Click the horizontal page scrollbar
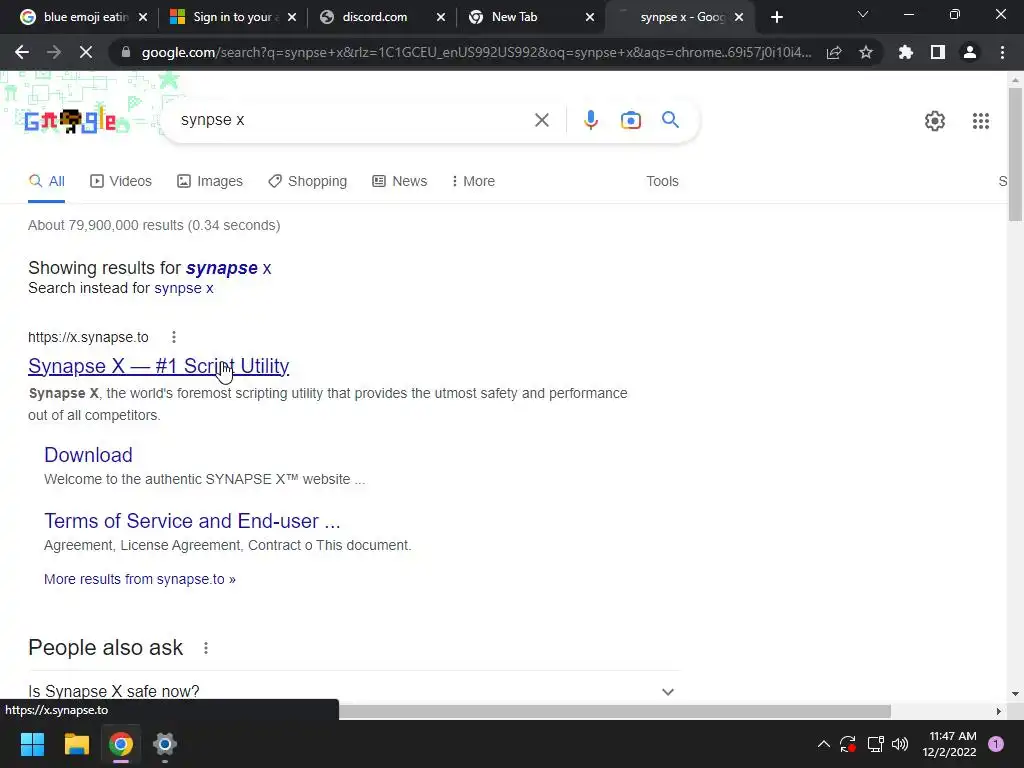This screenshot has width=1024, height=768. (x=614, y=711)
